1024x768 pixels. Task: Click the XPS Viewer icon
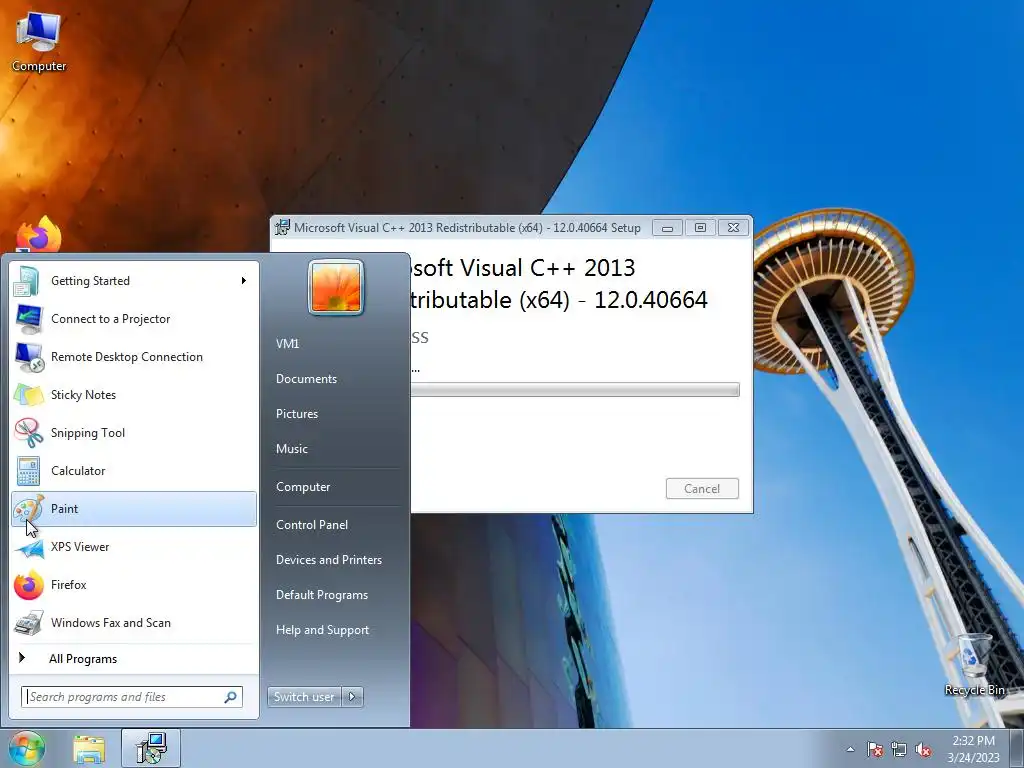coord(29,547)
